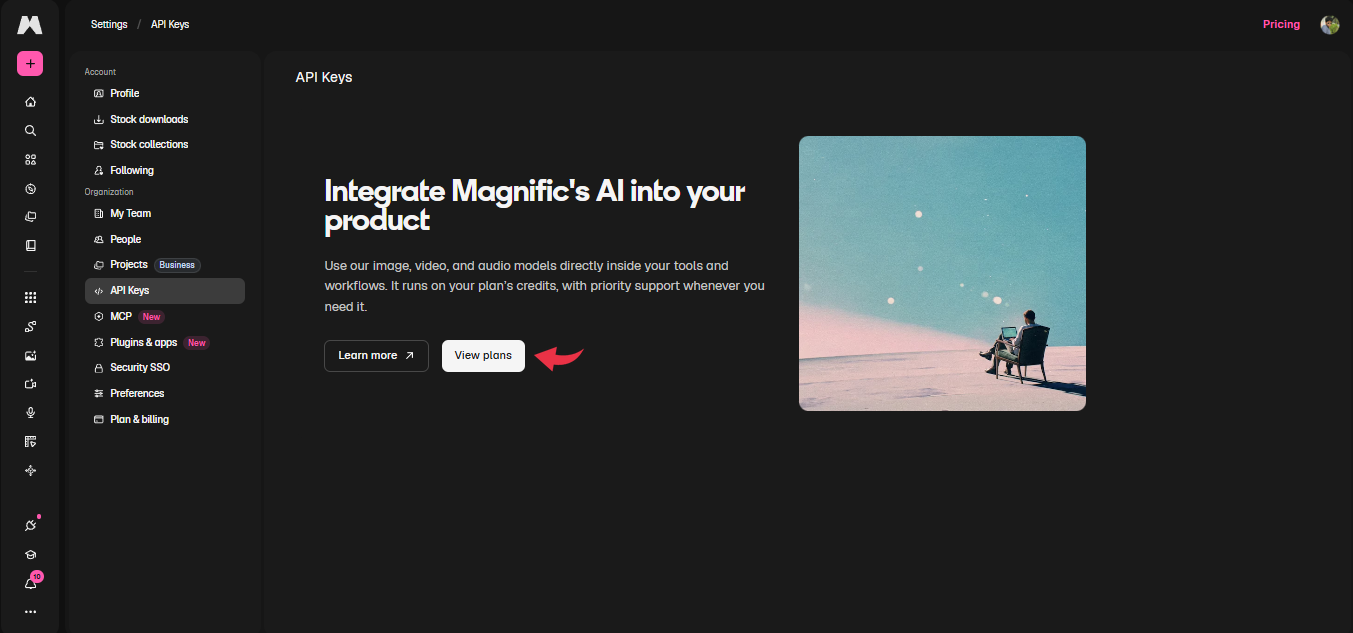Click the Pricing link in the header

click(x=1281, y=24)
